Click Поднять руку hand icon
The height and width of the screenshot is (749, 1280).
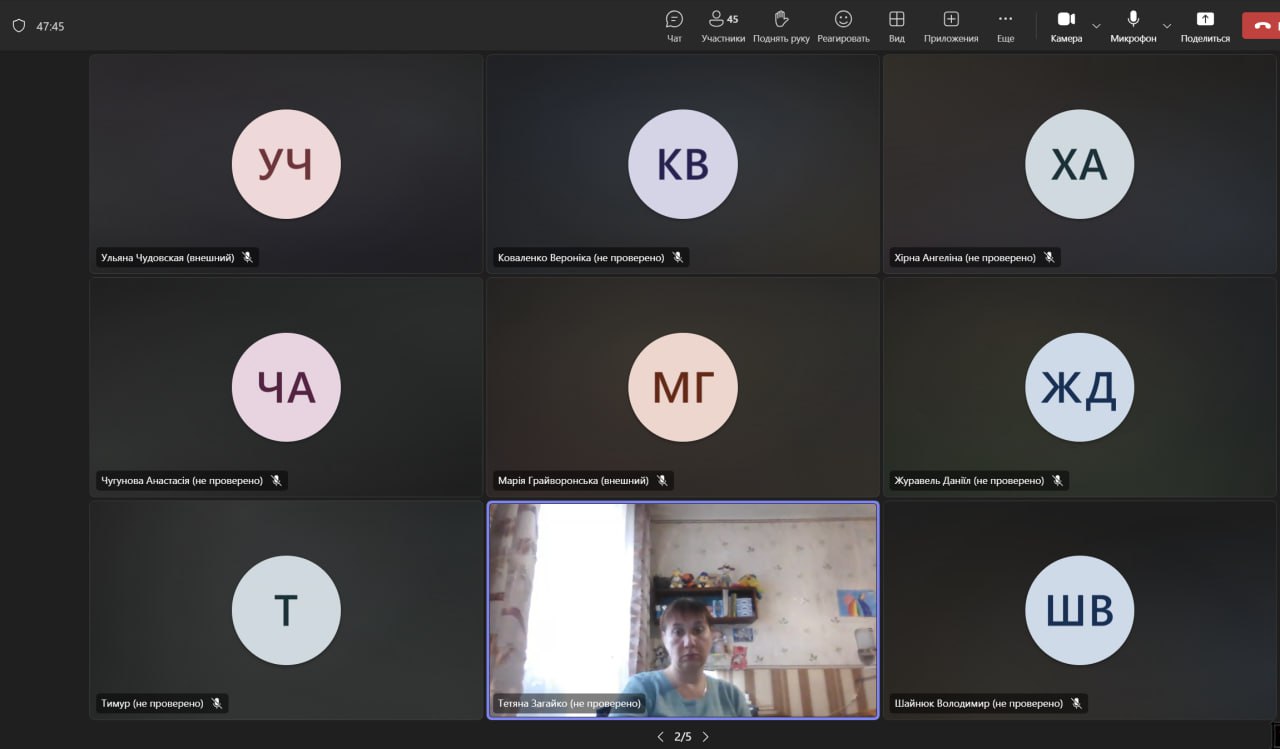[x=781, y=26]
